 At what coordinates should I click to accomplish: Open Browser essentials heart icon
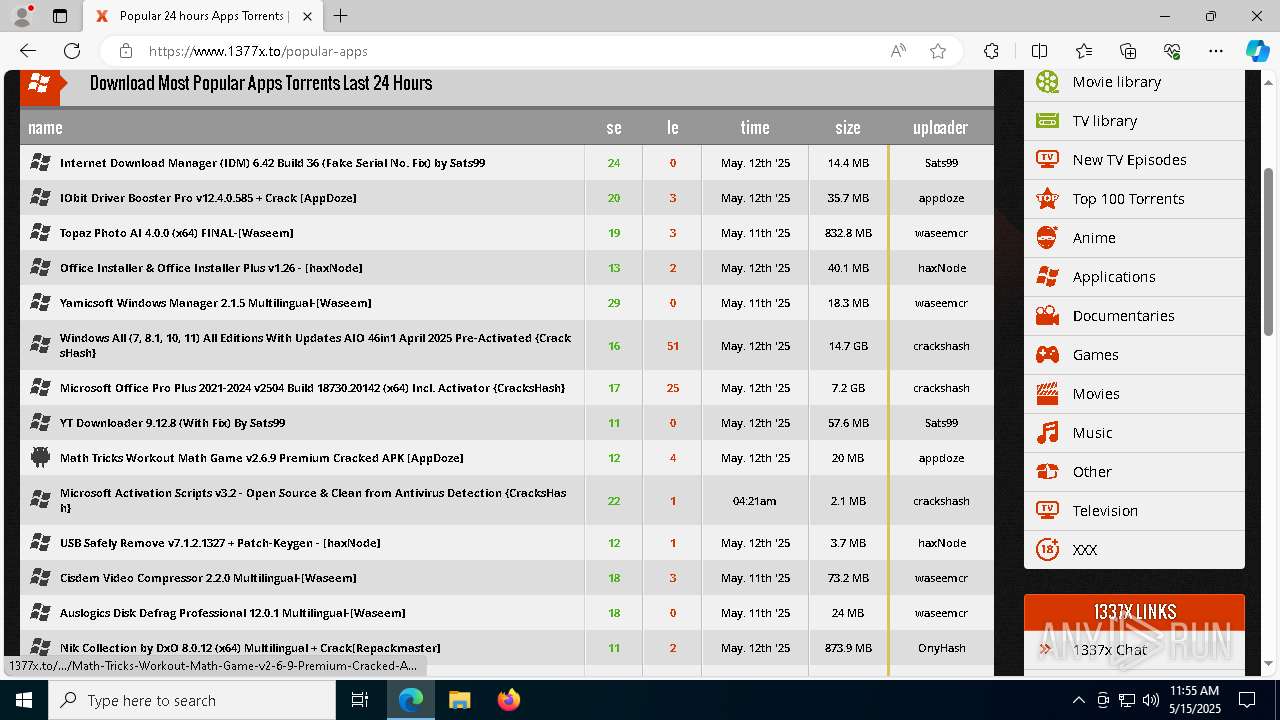(1172, 51)
